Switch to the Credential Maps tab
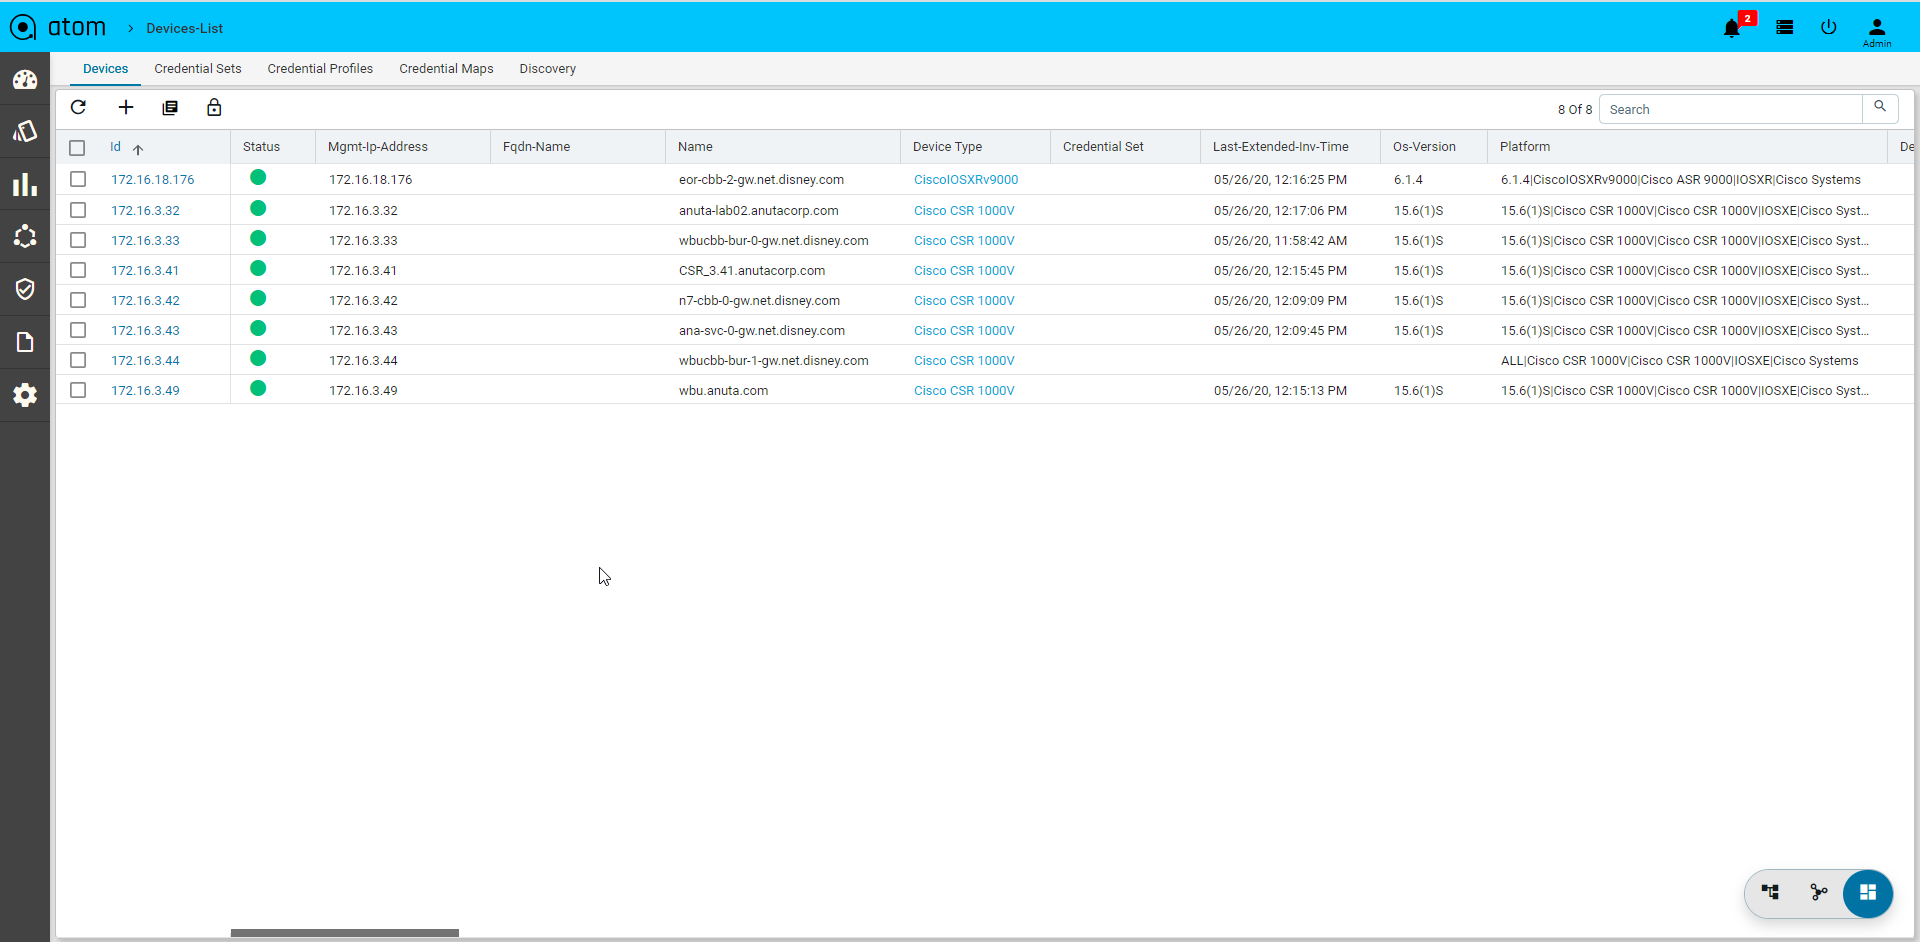The width and height of the screenshot is (1920, 942). pyautogui.click(x=446, y=69)
